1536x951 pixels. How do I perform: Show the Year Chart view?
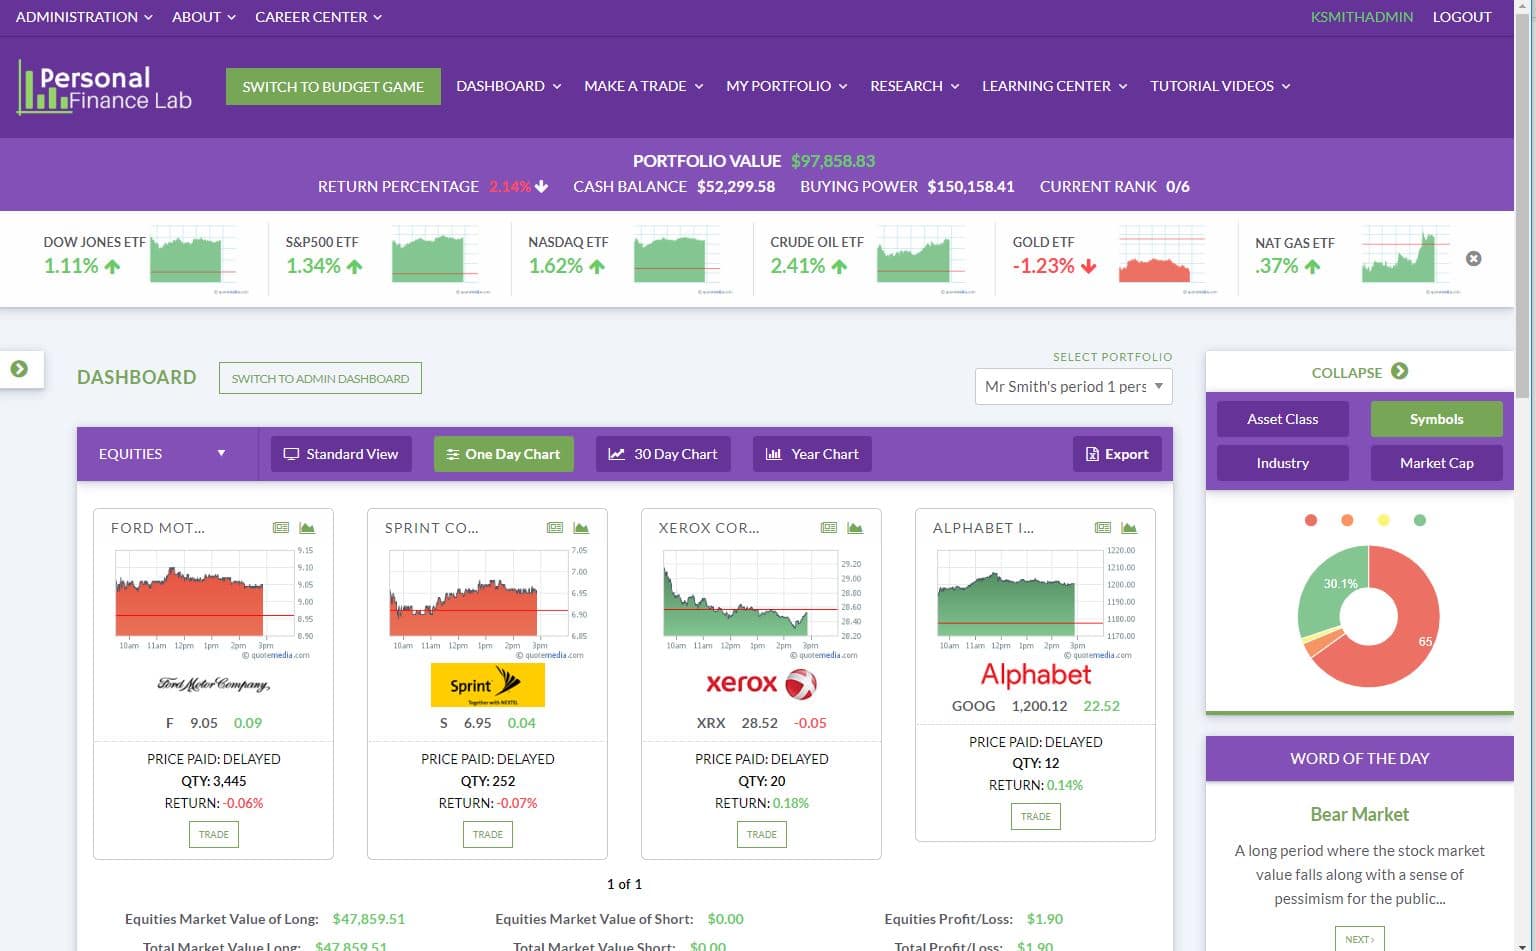click(812, 454)
